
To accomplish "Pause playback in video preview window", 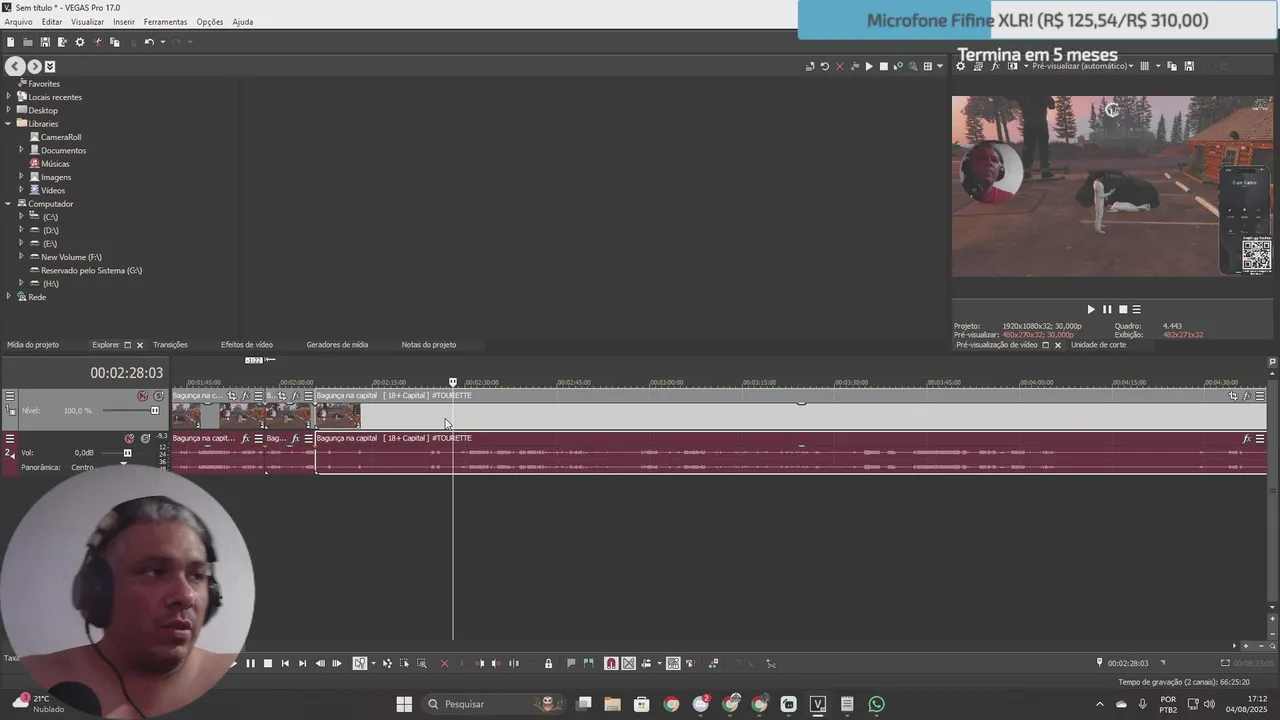I will 1107,309.
